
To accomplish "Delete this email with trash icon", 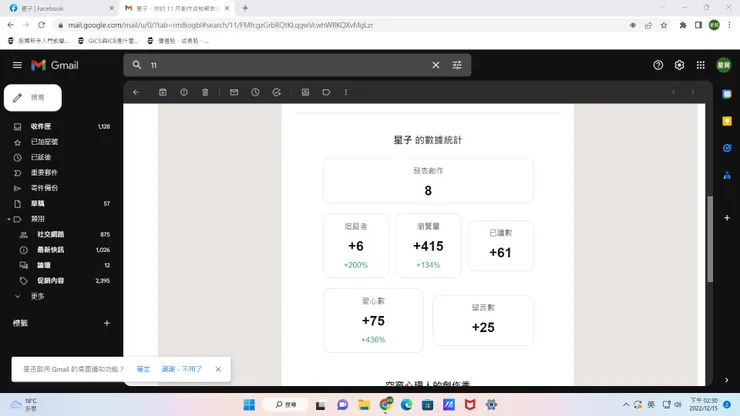I will (x=205, y=93).
